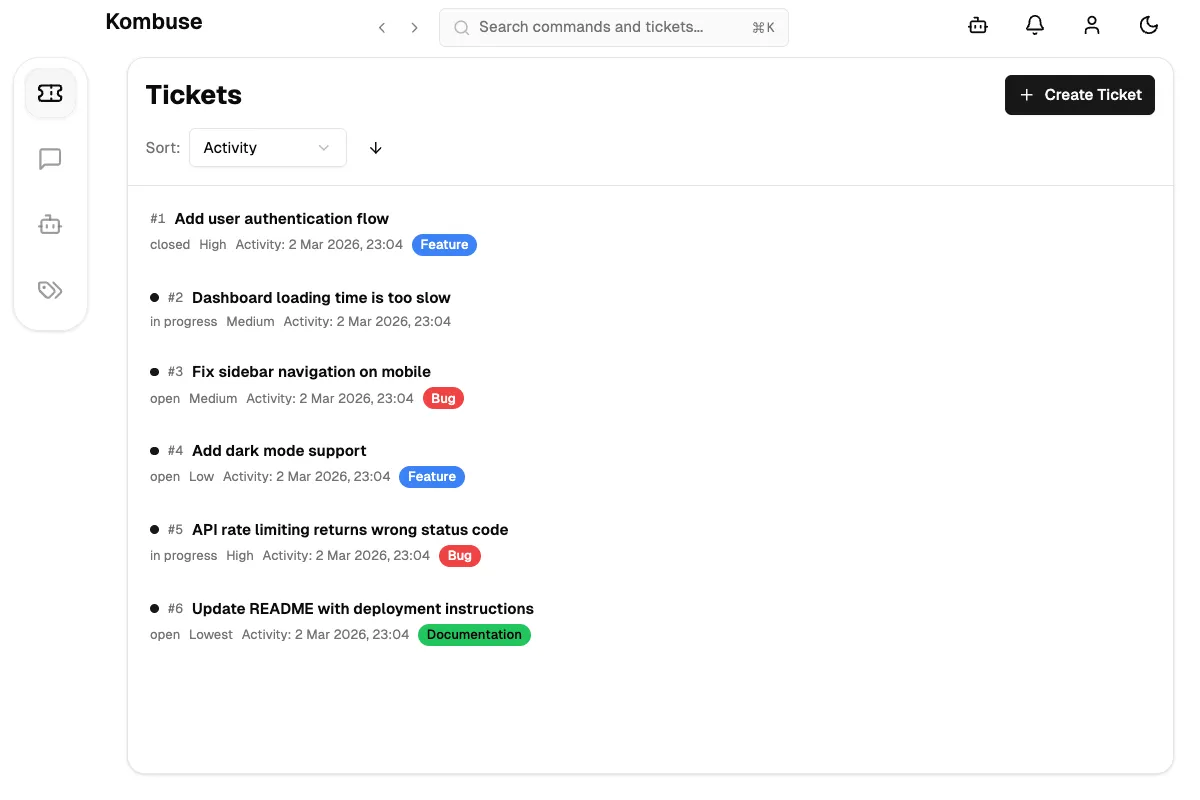Open 'Update README with deployment instructions'

click(x=362, y=608)
